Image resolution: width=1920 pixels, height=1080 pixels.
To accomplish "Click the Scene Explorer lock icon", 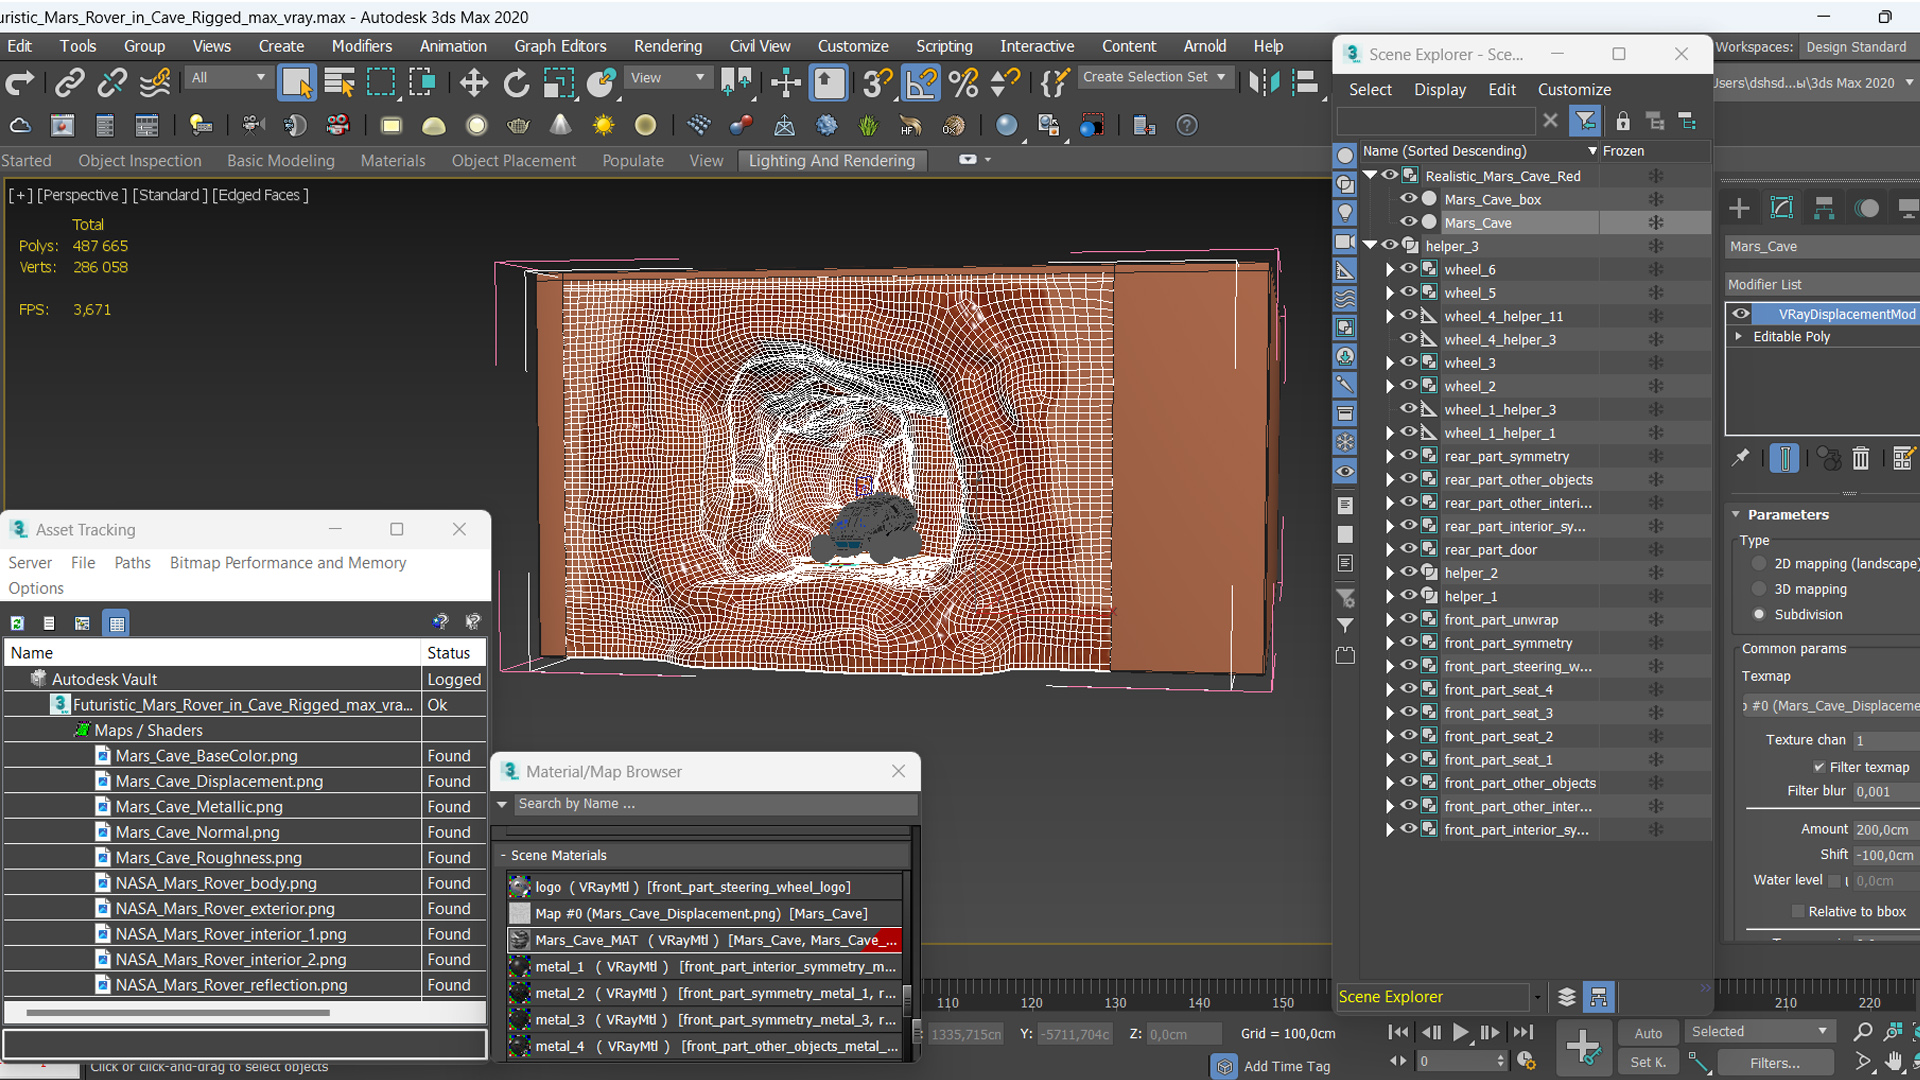I will pyautogui.click(x=1622, y=121).
